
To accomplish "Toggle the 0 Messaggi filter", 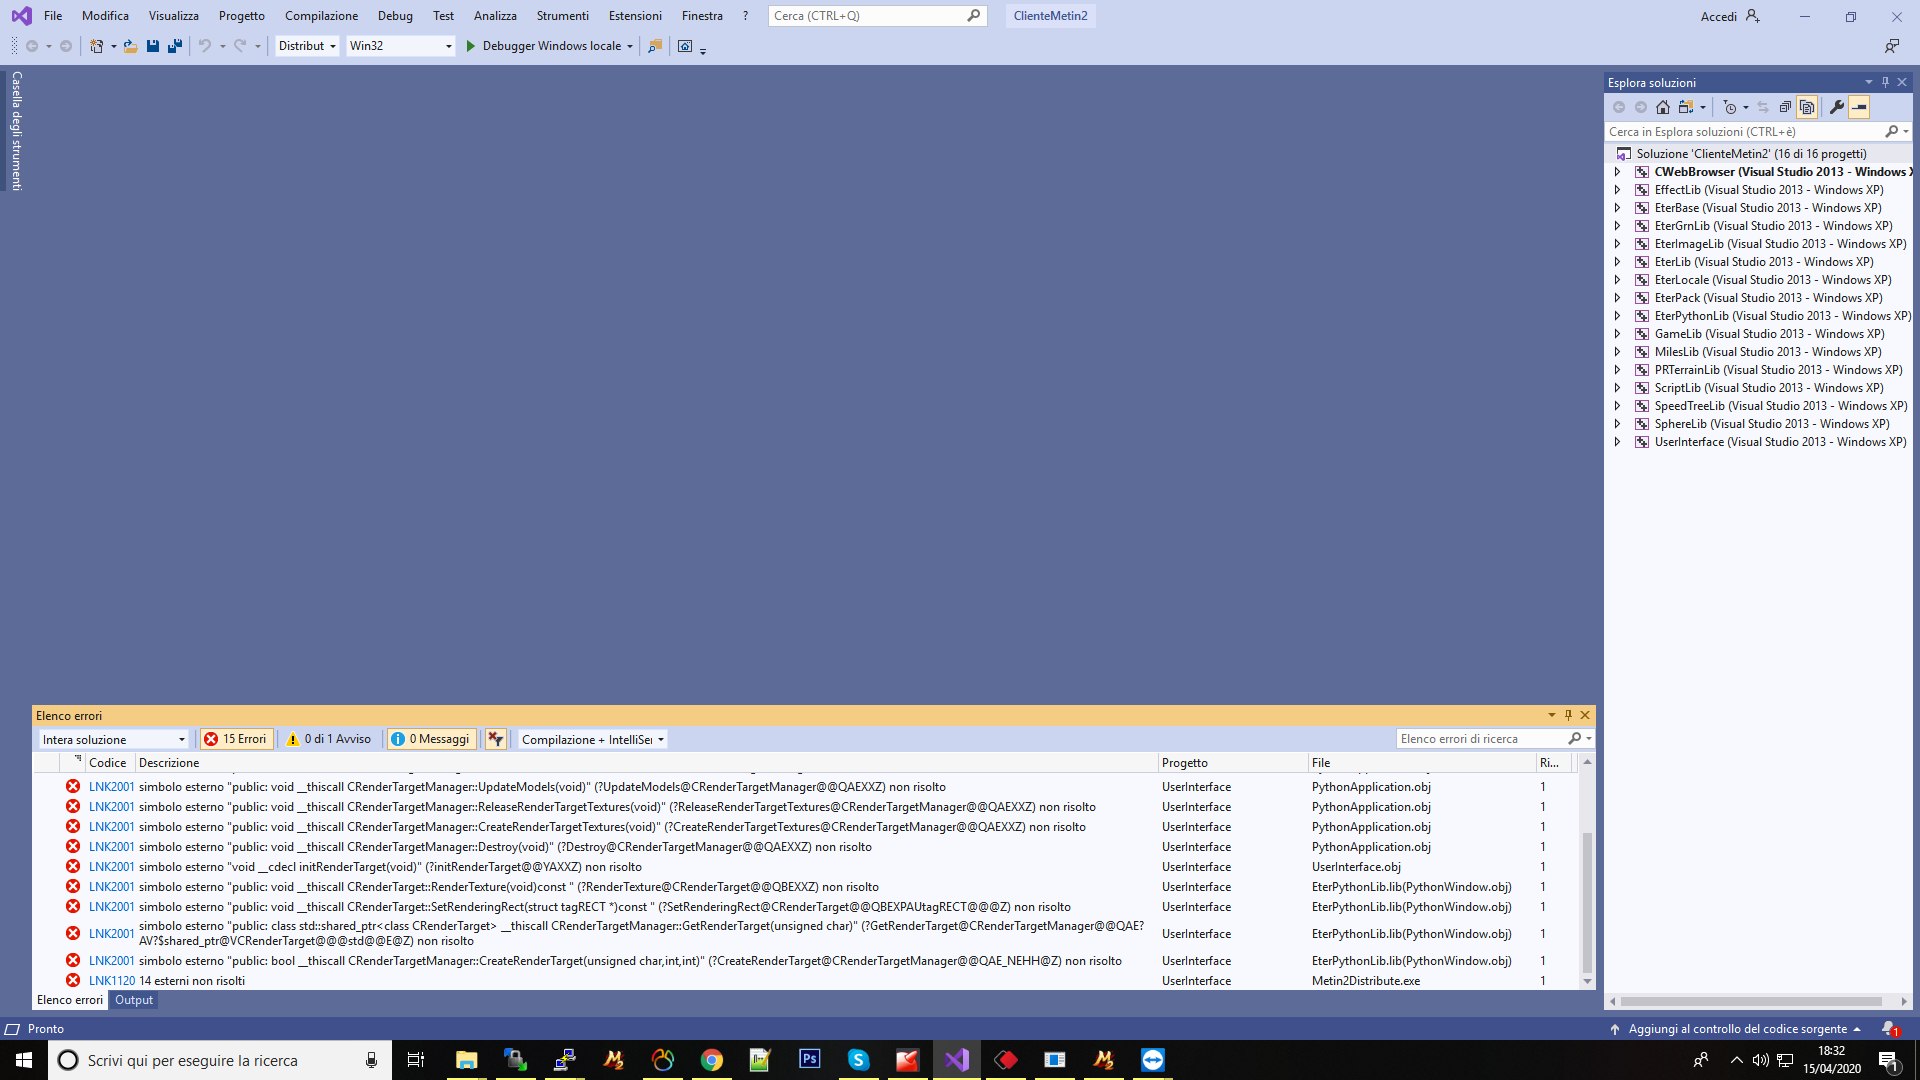I will [x=432, y=738].
